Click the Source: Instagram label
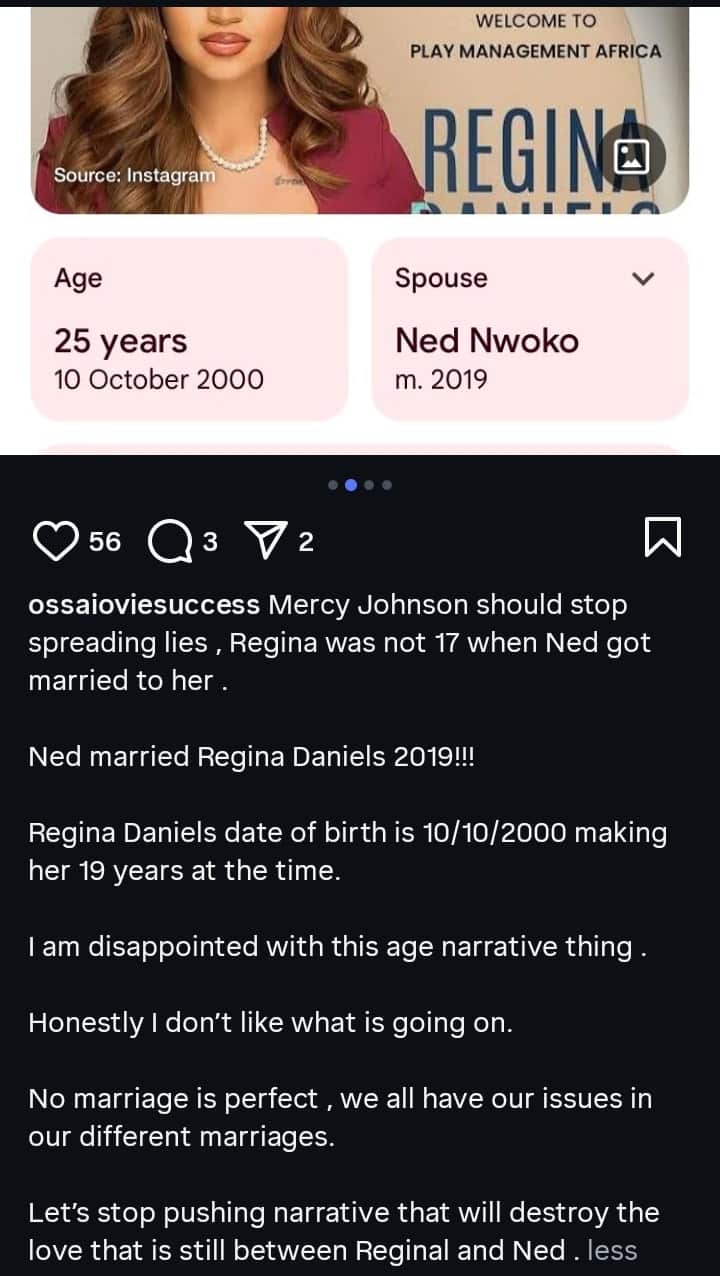The image size is (720, 1276). 134,176
